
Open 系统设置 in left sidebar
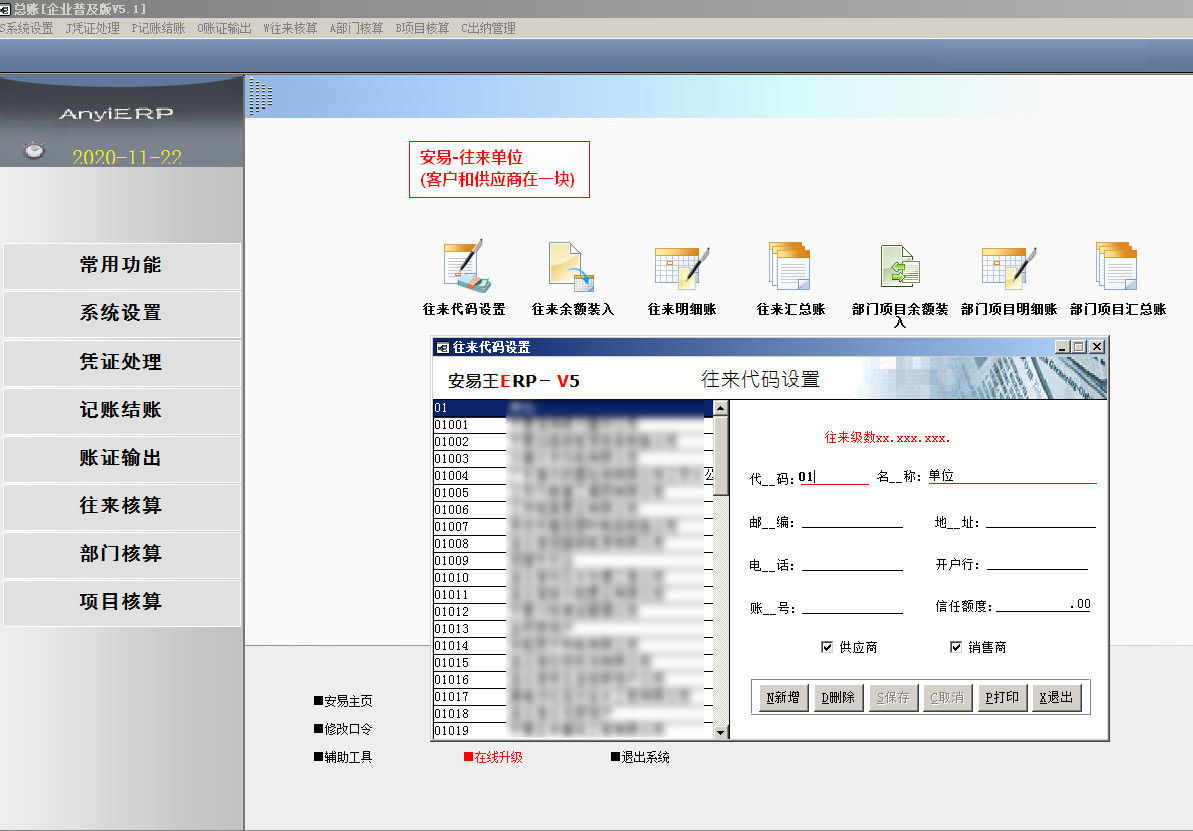click(121, 313)
